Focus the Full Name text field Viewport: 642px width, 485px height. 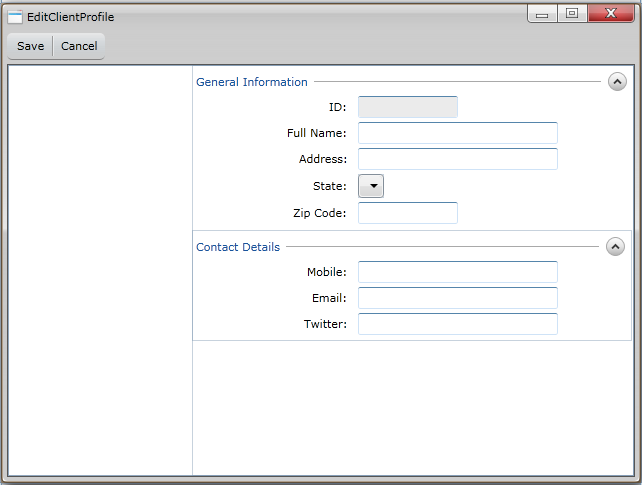[457, 133]
